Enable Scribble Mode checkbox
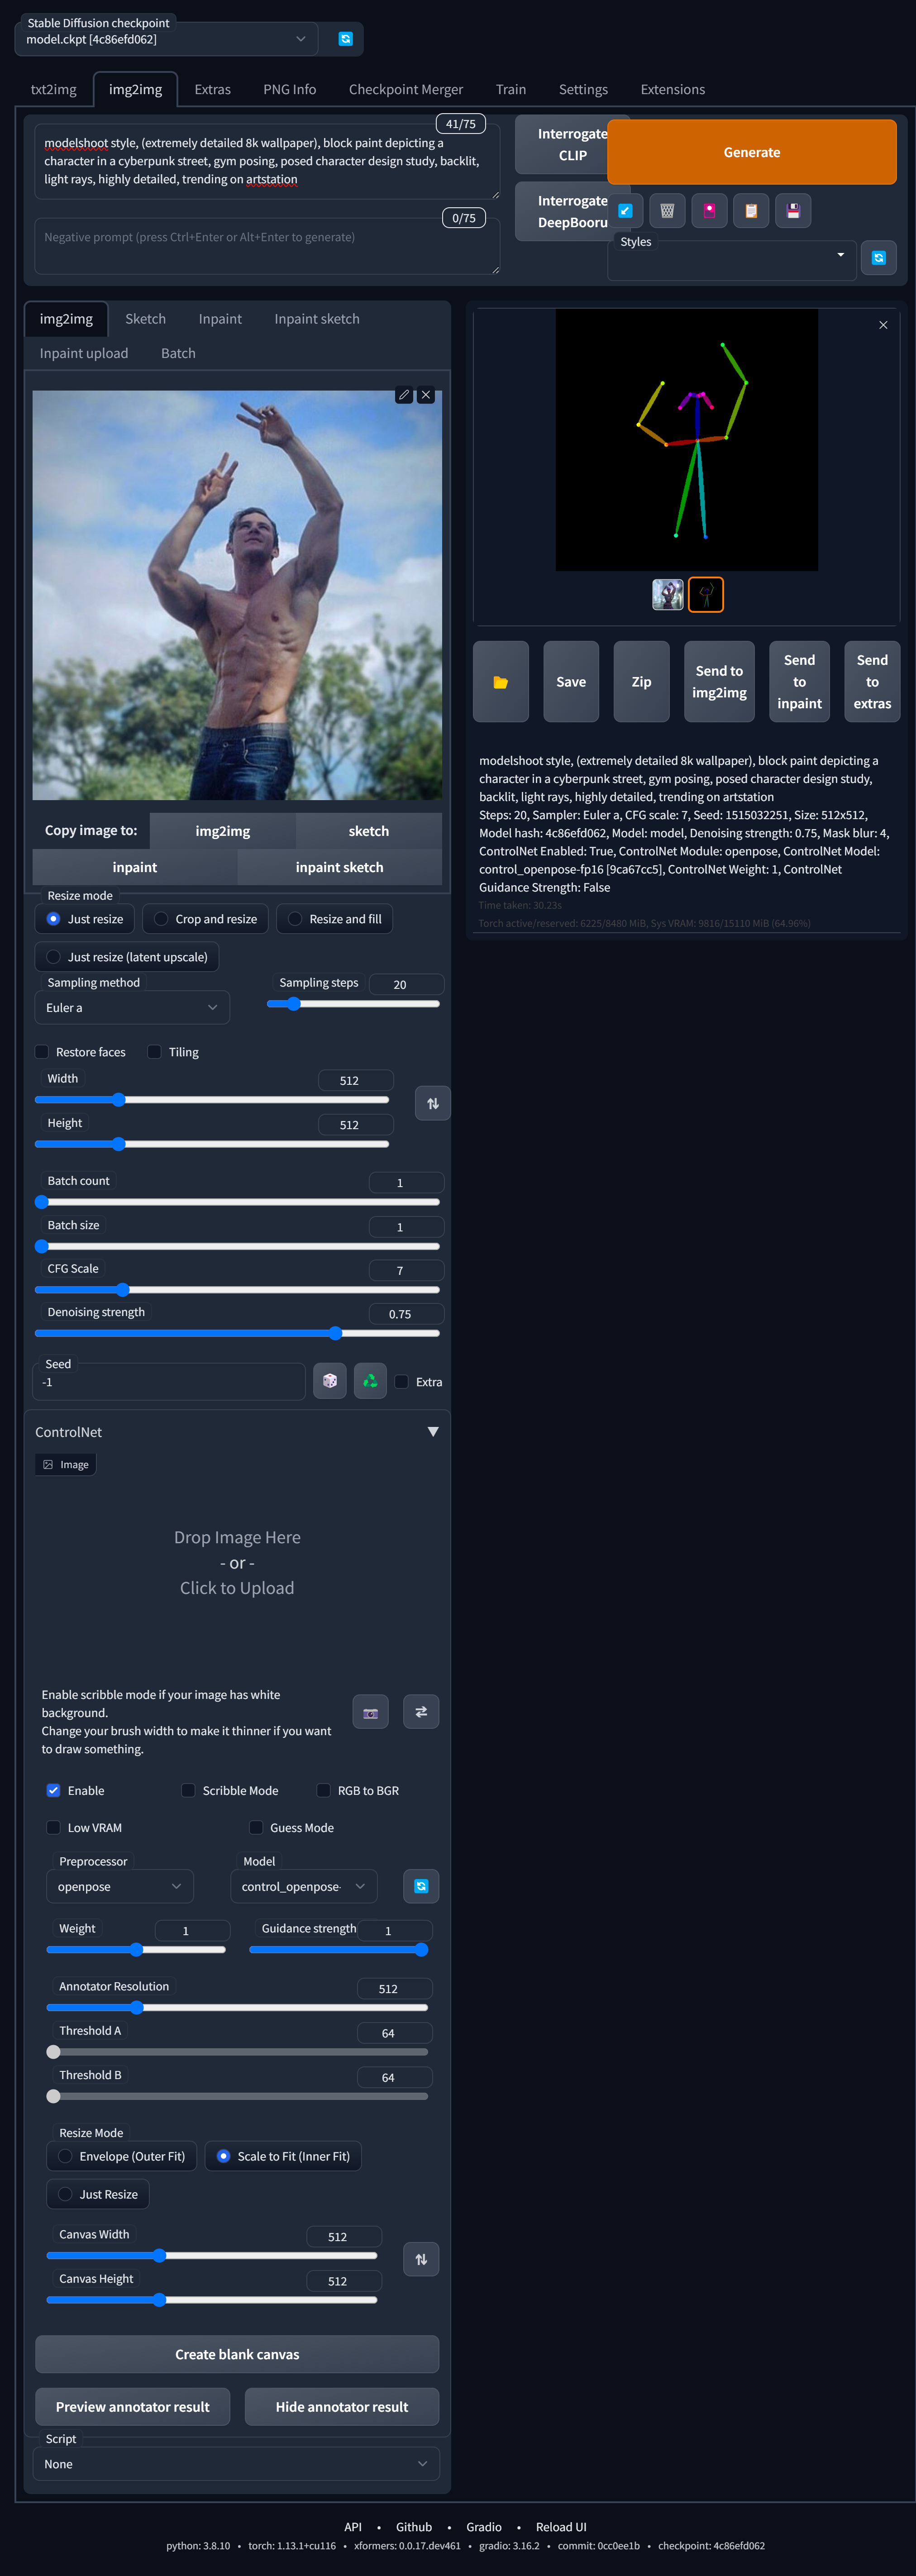Image resolution: width=916 pixels, height=2576 pixels. 188,1790
